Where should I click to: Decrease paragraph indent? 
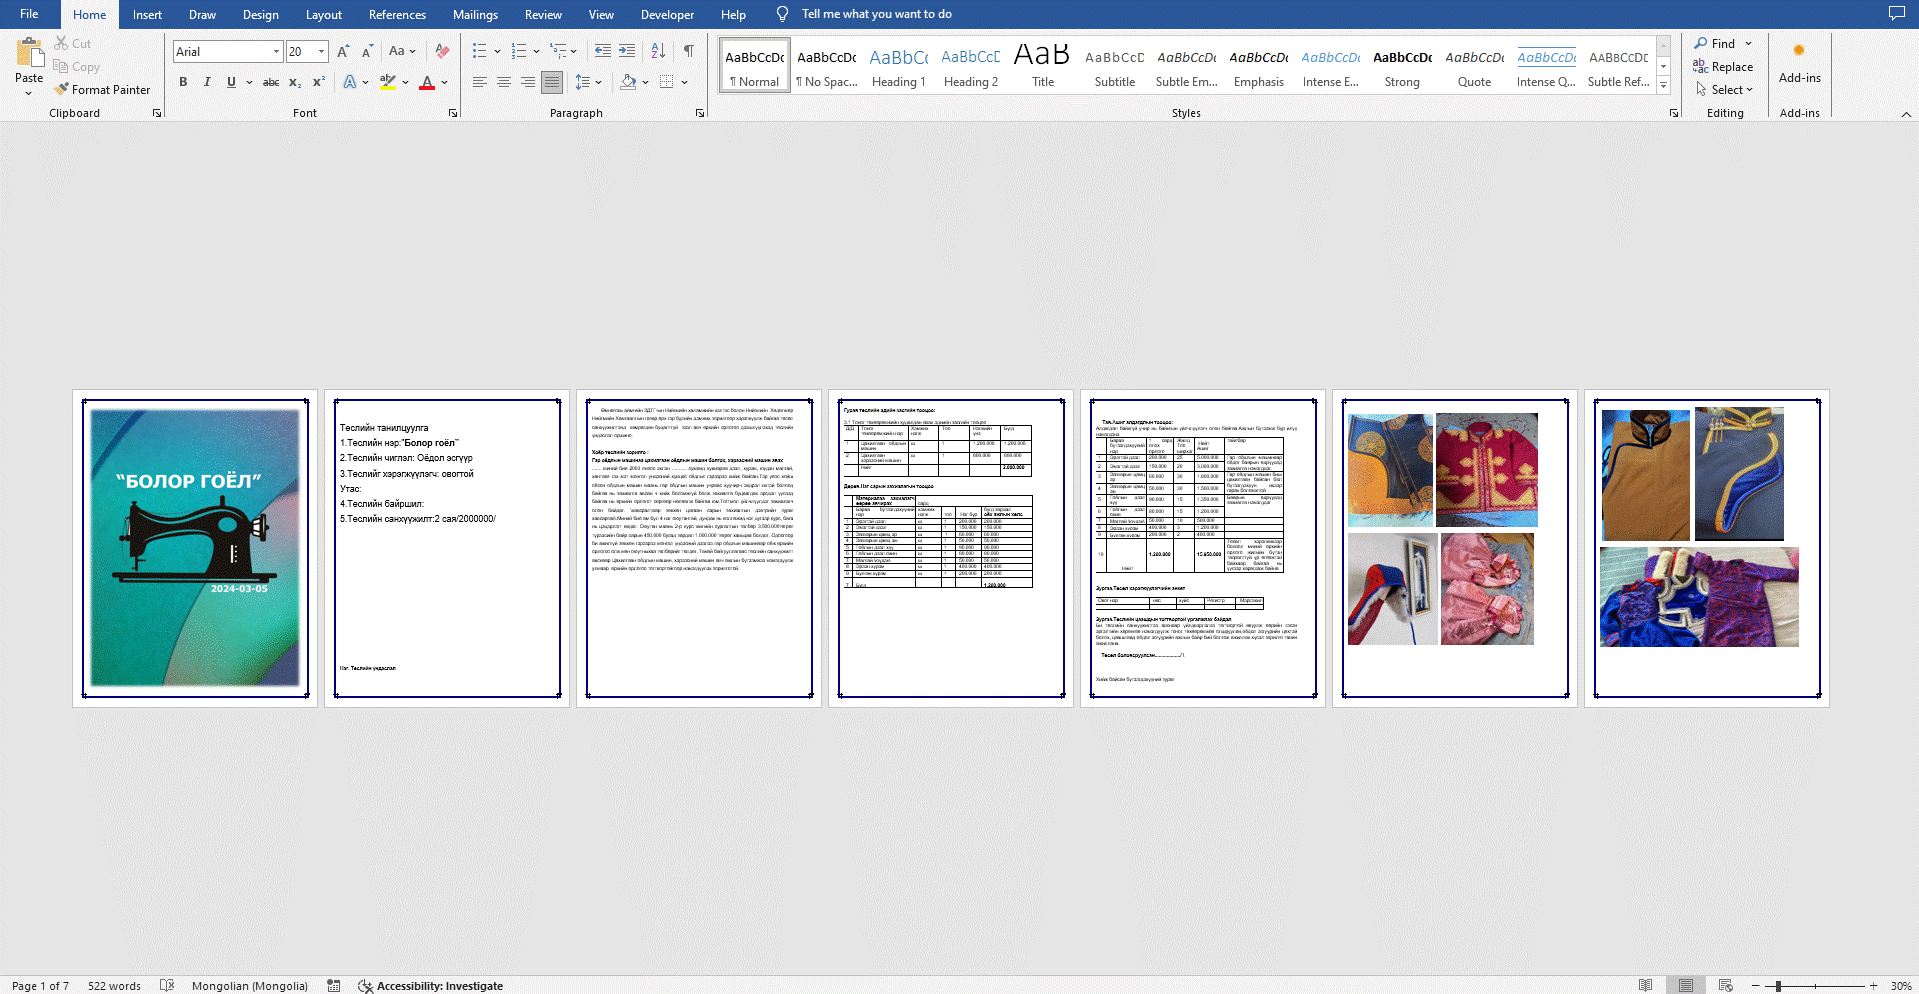(603, 51)
